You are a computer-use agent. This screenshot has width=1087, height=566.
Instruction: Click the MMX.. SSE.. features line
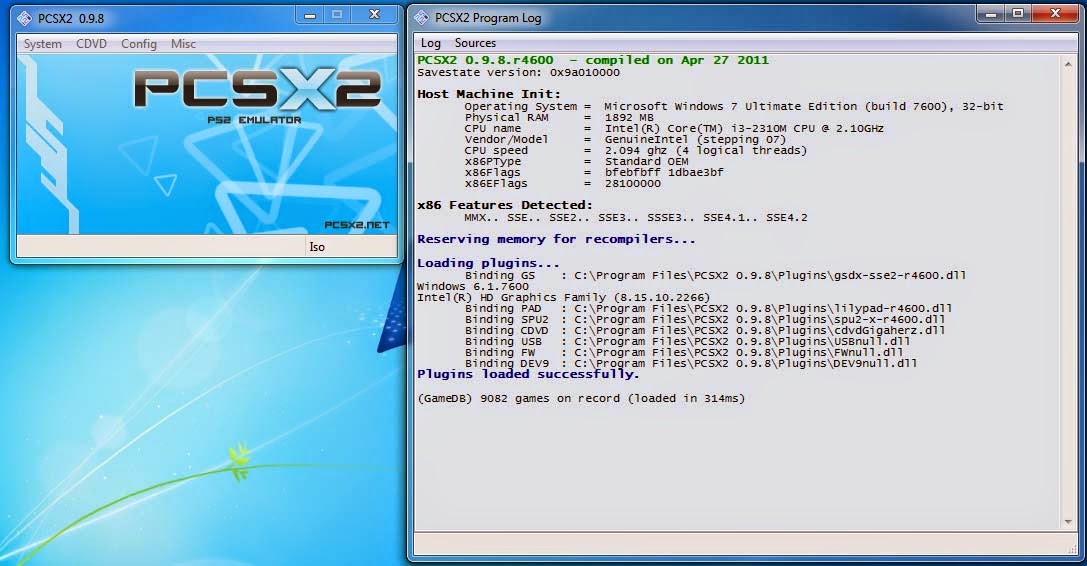636,218
